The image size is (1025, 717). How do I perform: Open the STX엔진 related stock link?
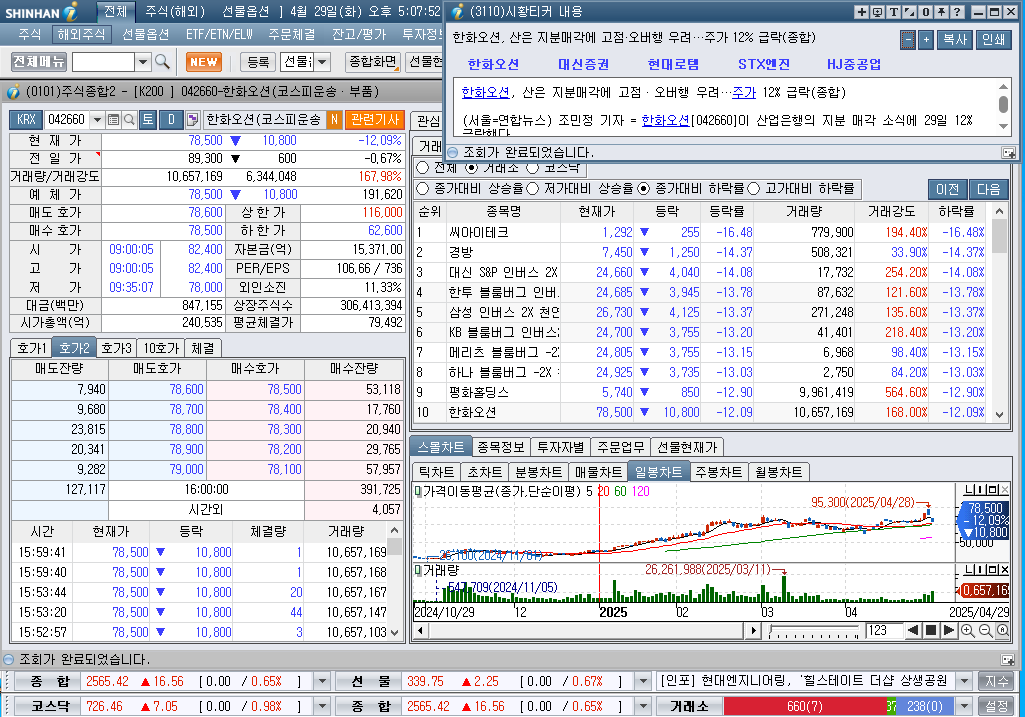tap(764, 65)
